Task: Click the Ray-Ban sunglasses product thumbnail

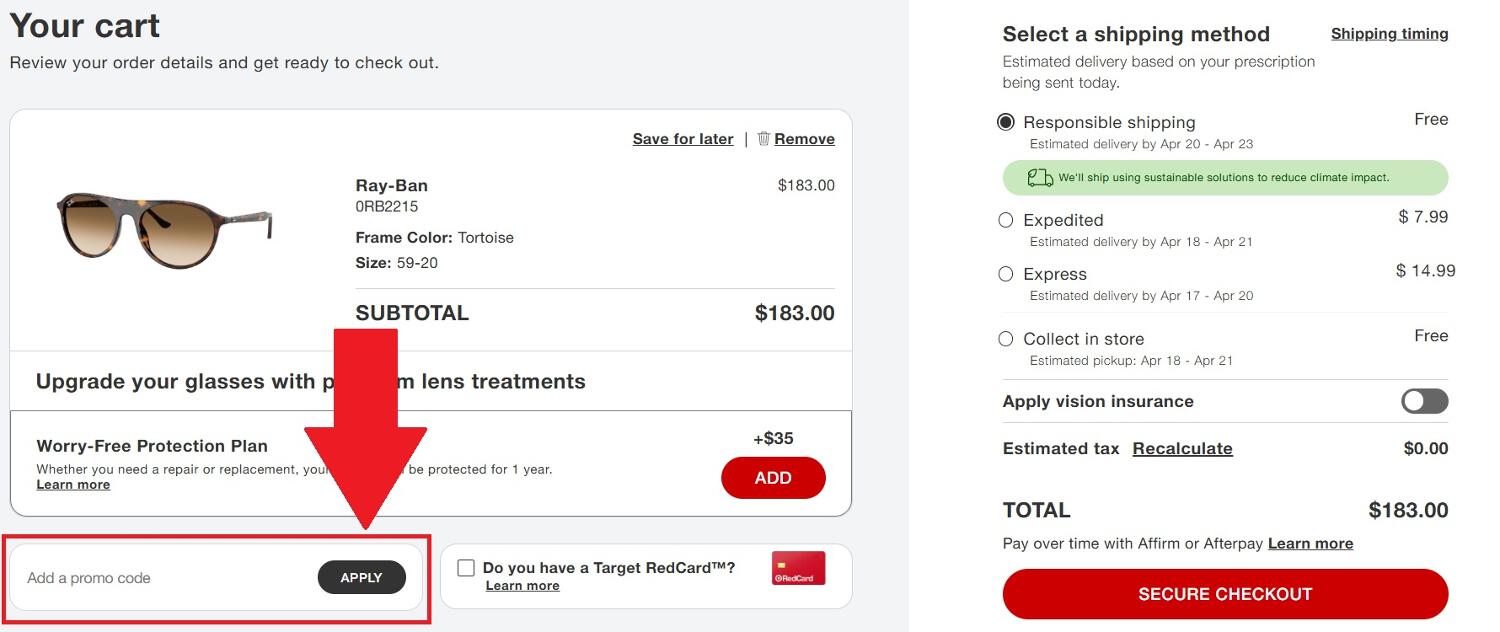Action: coord(165,228)
